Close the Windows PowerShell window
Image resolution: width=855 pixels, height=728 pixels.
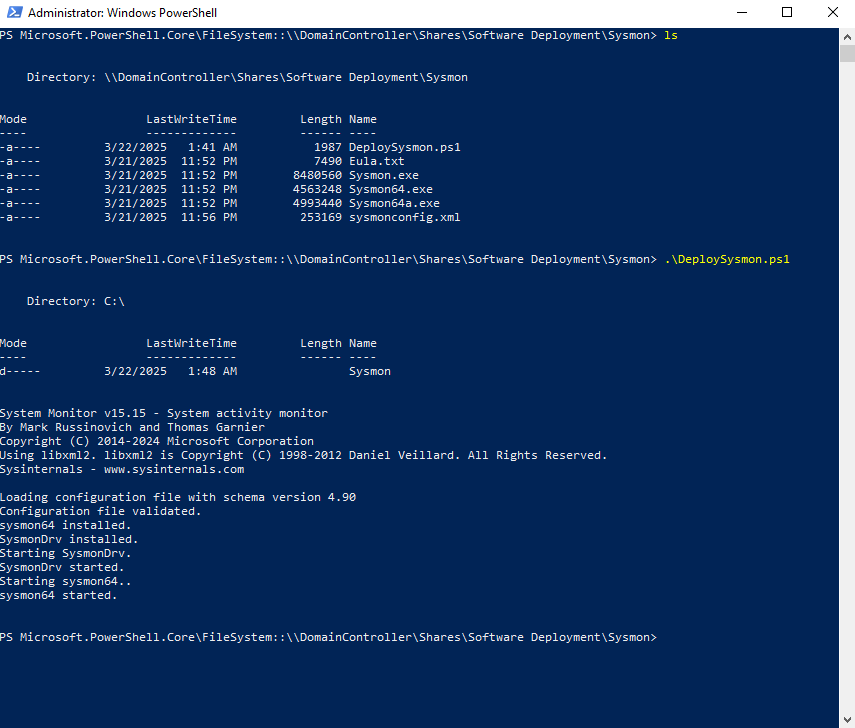click(x=832, y=13)
